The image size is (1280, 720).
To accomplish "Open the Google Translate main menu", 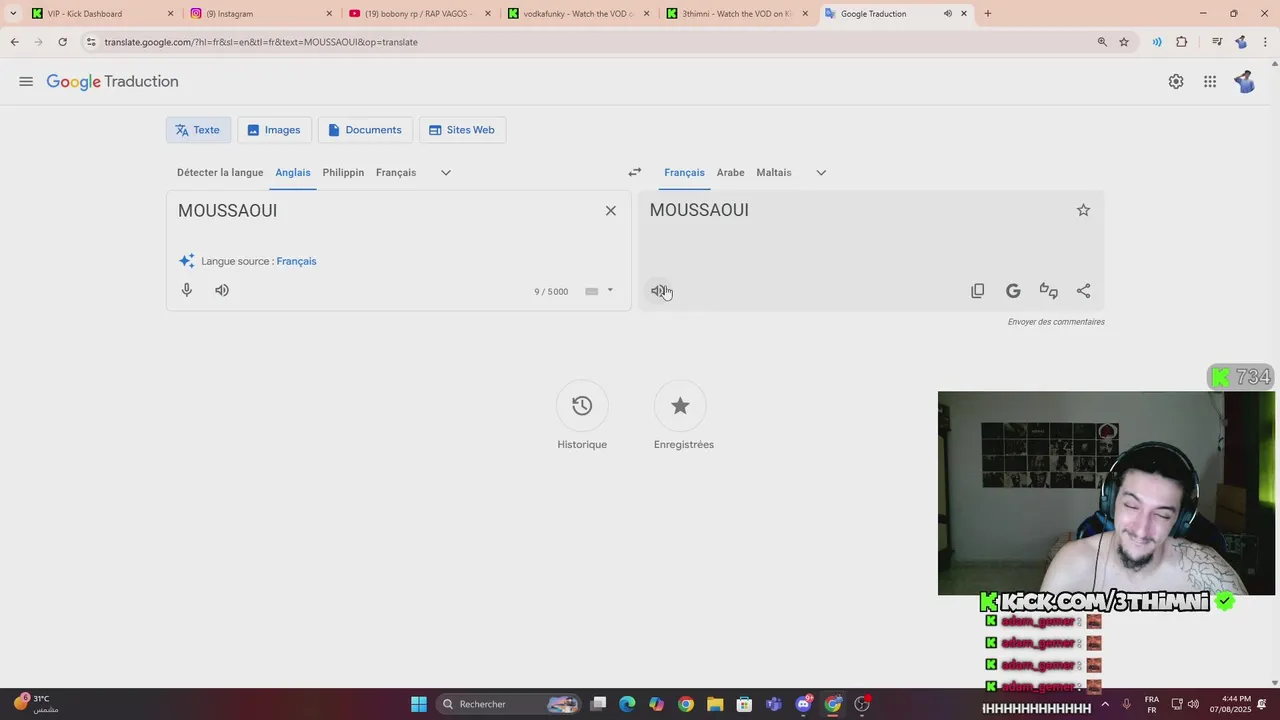I will 26,82.
